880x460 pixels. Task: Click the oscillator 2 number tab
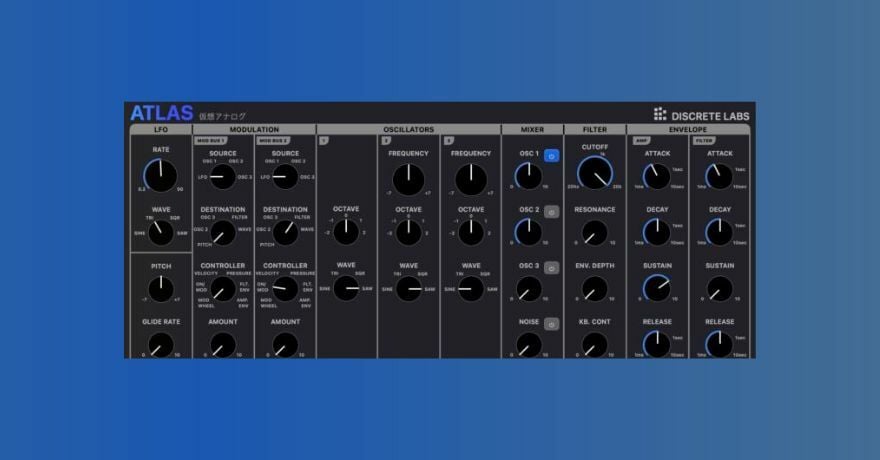[386, 141]
